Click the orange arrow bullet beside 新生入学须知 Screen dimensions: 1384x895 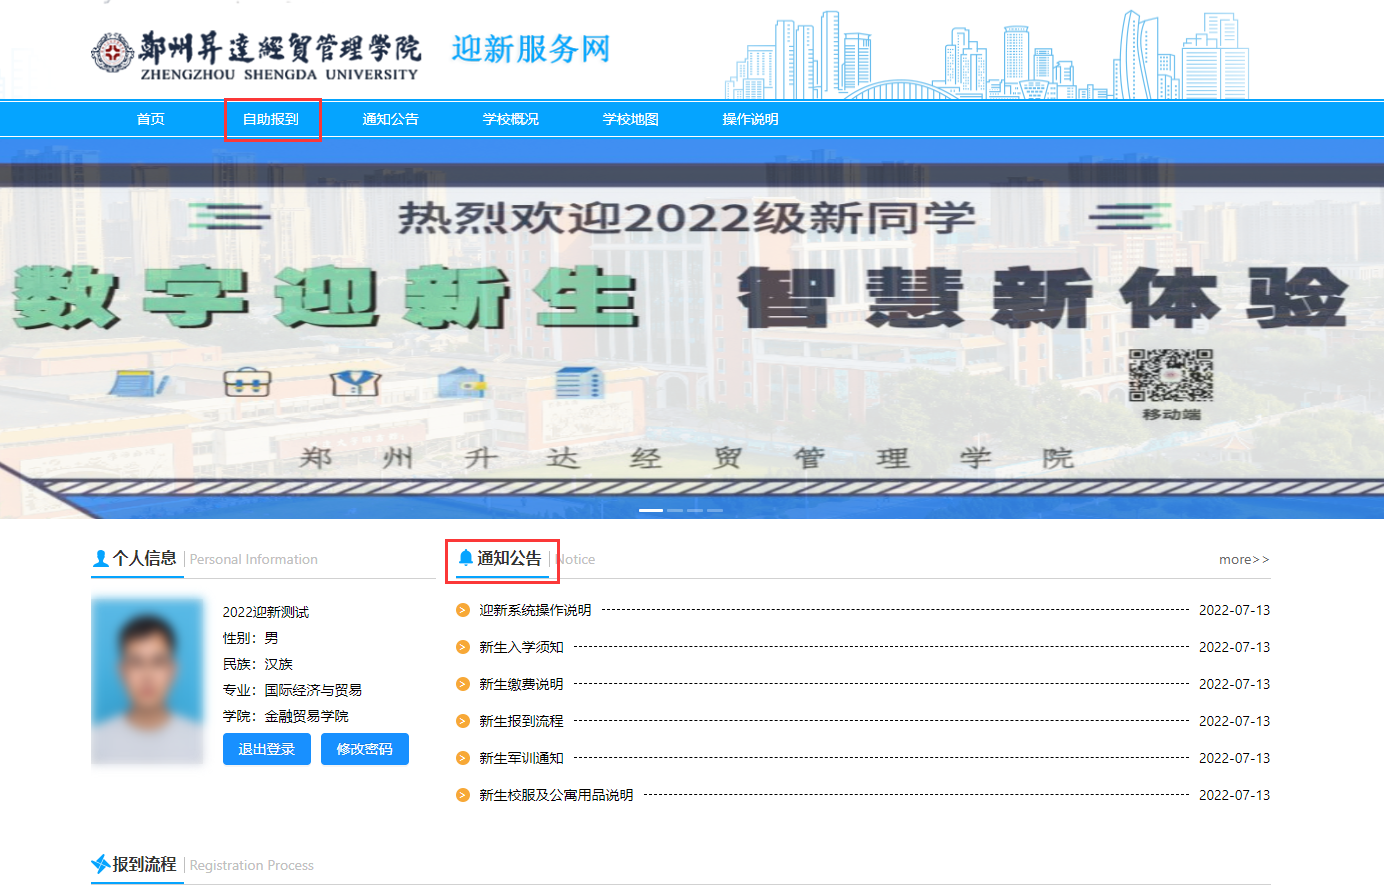click(x=463, y=647)
